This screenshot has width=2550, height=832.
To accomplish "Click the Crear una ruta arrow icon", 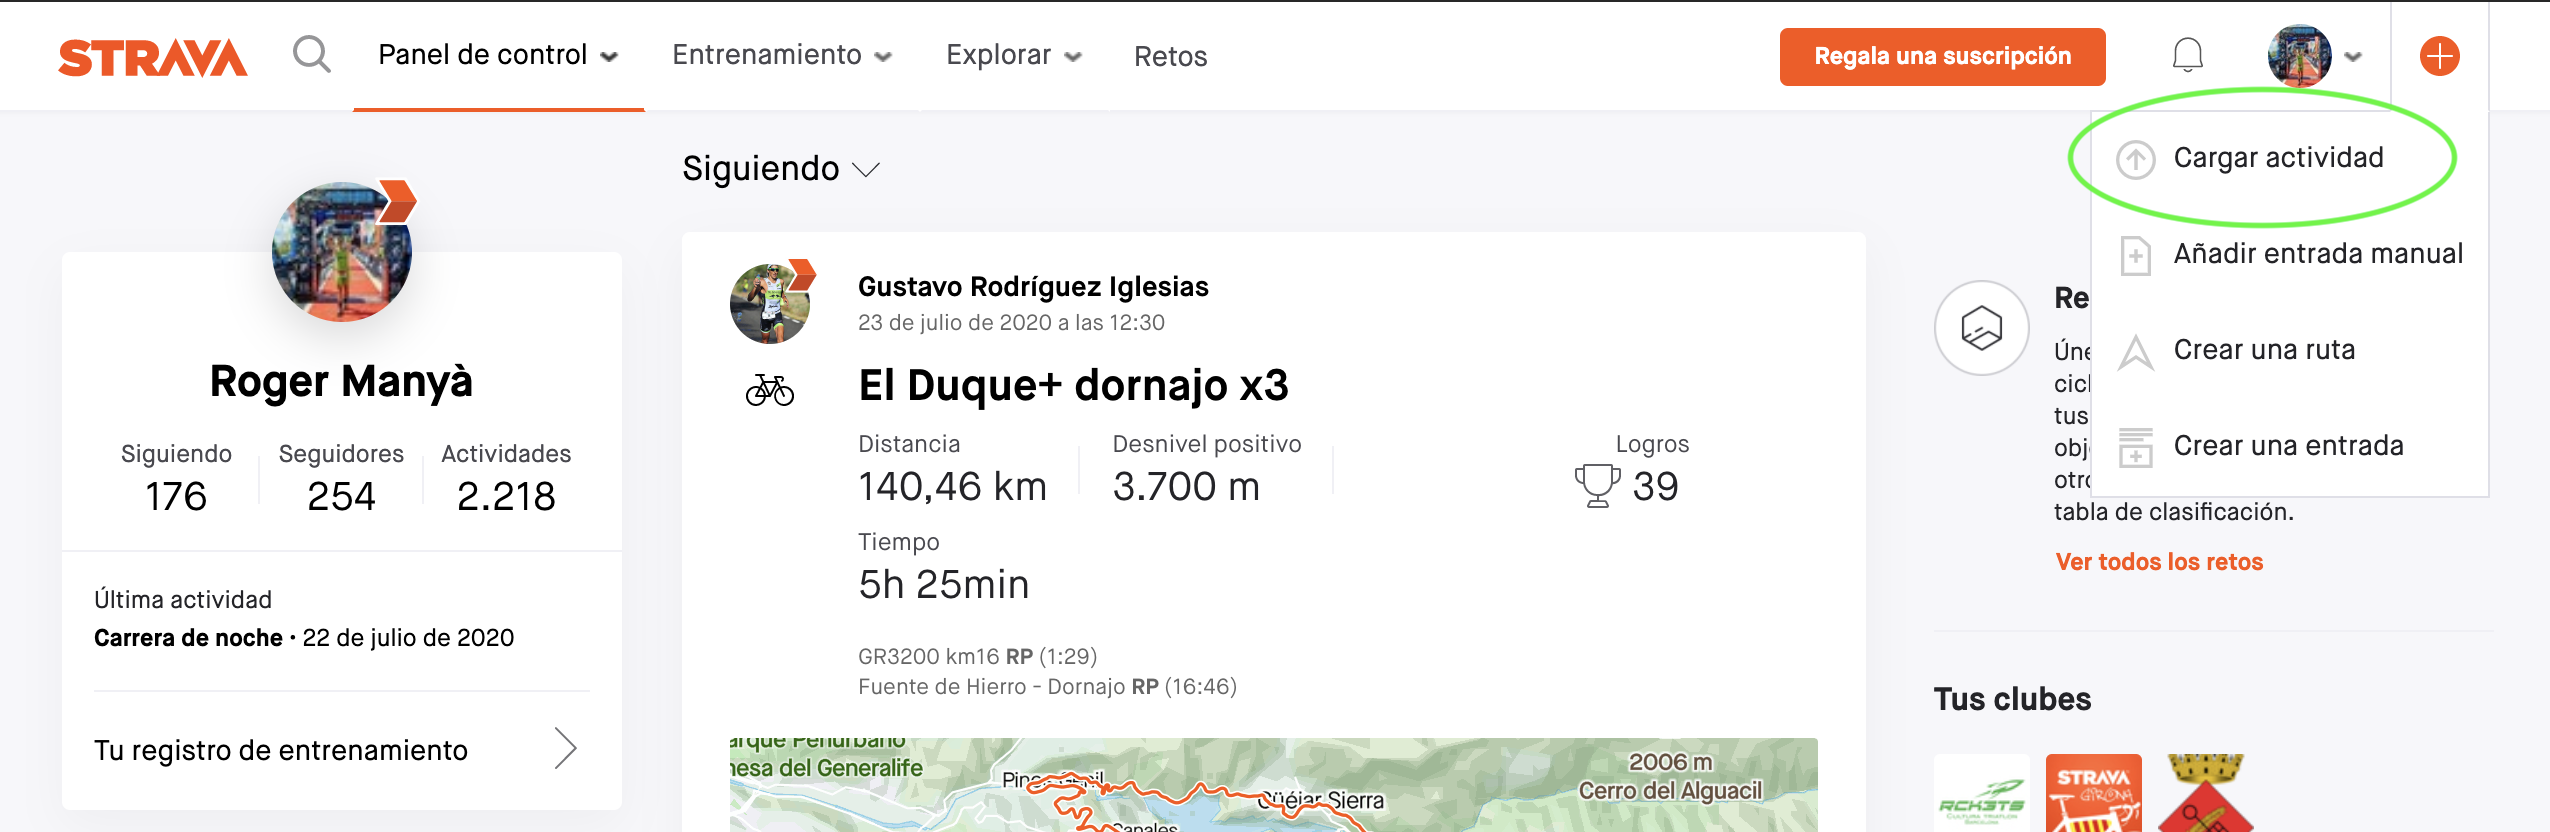I will click(x=2135, y=351).
